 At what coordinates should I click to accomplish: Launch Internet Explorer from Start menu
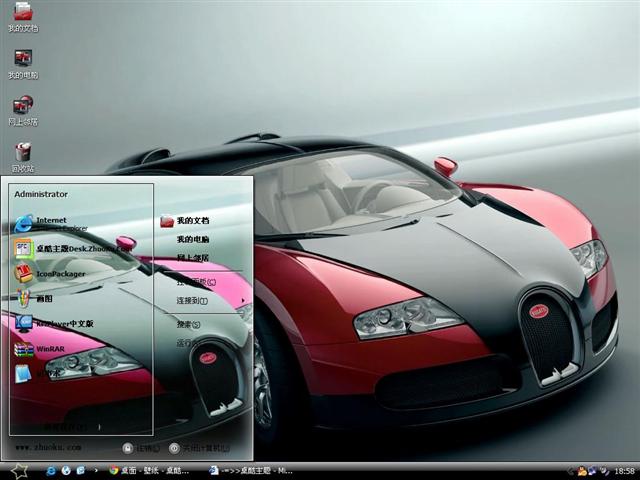[x=51, y=224]
